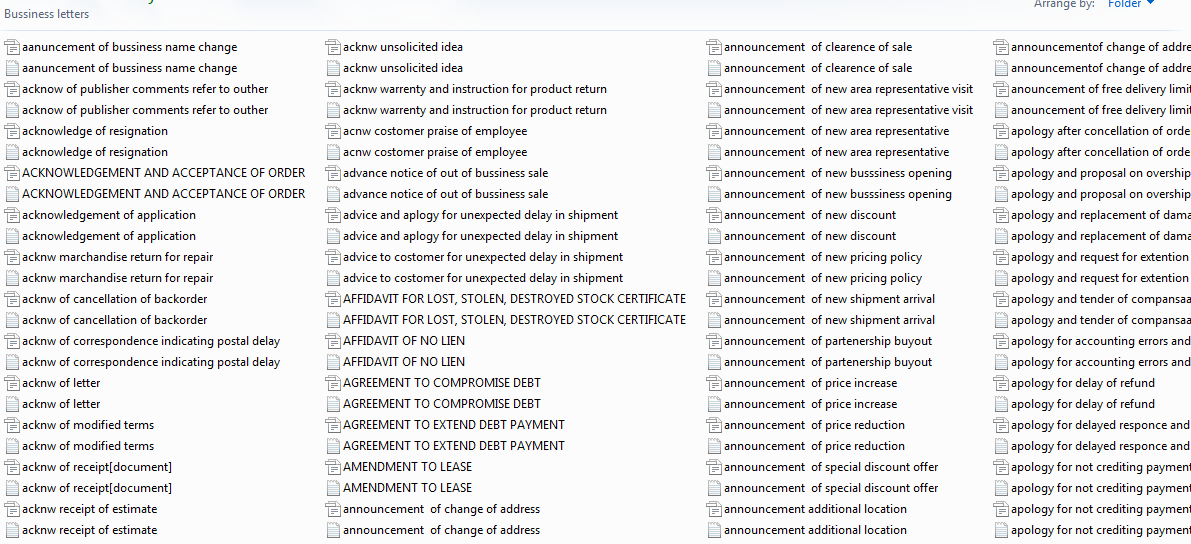The width and height of the screenshot is (1191, 544).
Task: Click rich-text document icon for 'acknowledge of resignation'
Action: point(12,131)
